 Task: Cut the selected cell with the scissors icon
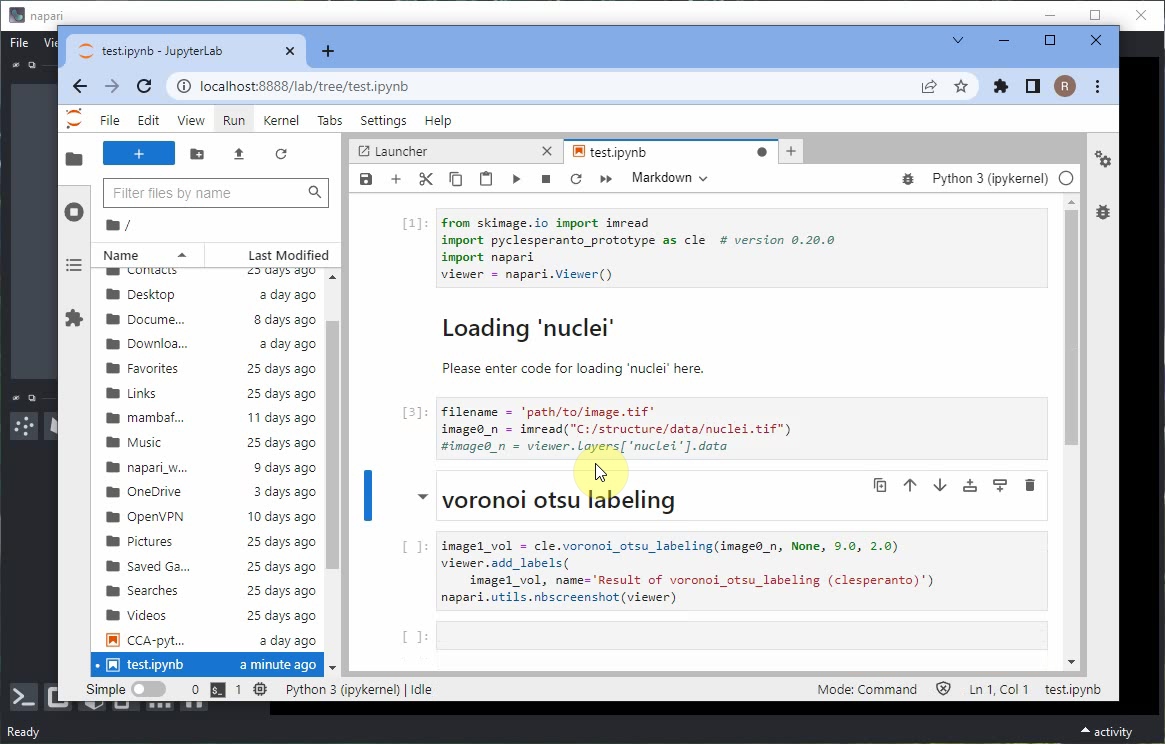coord(426,179)
